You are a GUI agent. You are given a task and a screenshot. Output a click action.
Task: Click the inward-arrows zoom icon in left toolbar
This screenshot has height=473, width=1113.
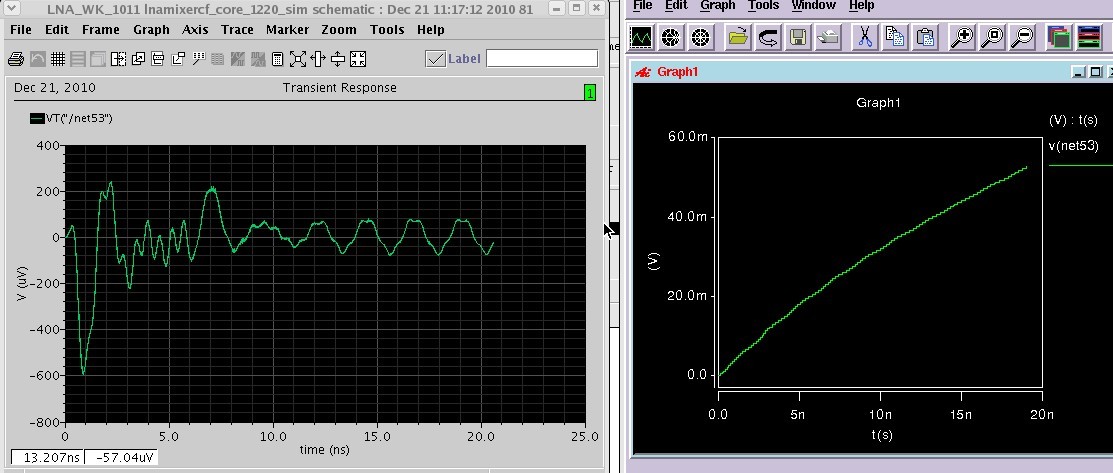[x=358, y=59]
